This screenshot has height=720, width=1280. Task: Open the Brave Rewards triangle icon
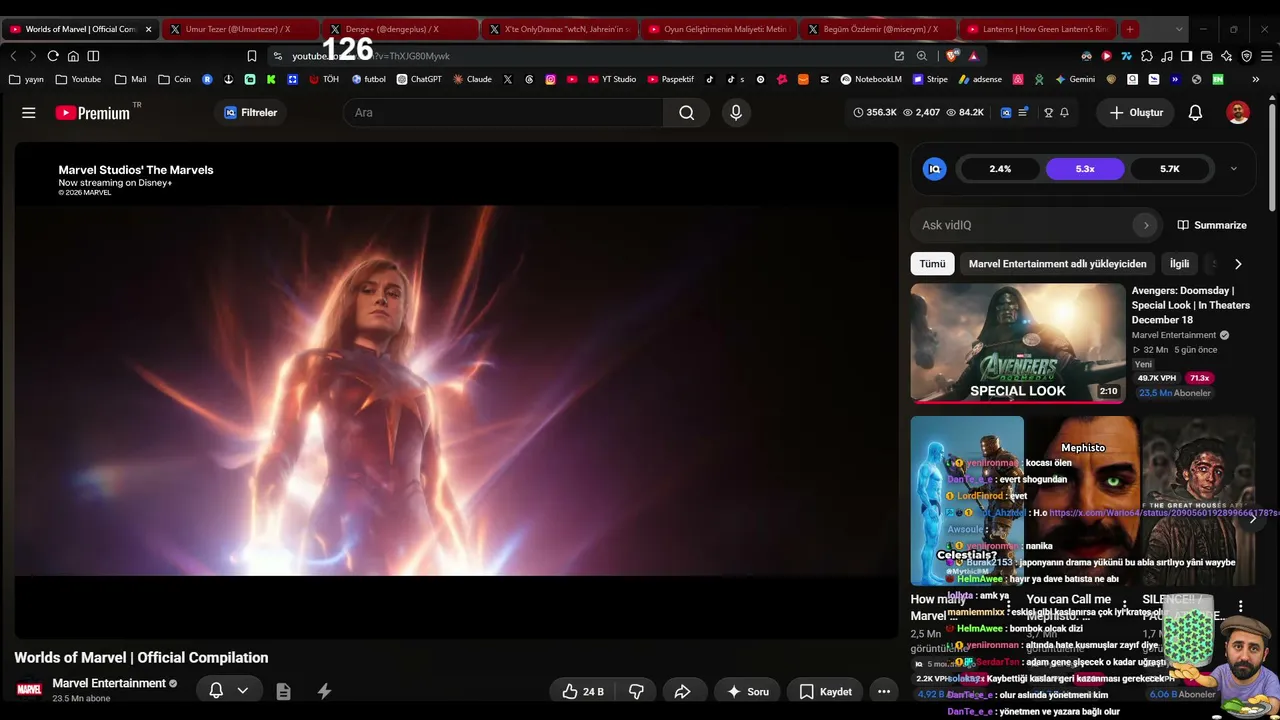pos(973,56)
